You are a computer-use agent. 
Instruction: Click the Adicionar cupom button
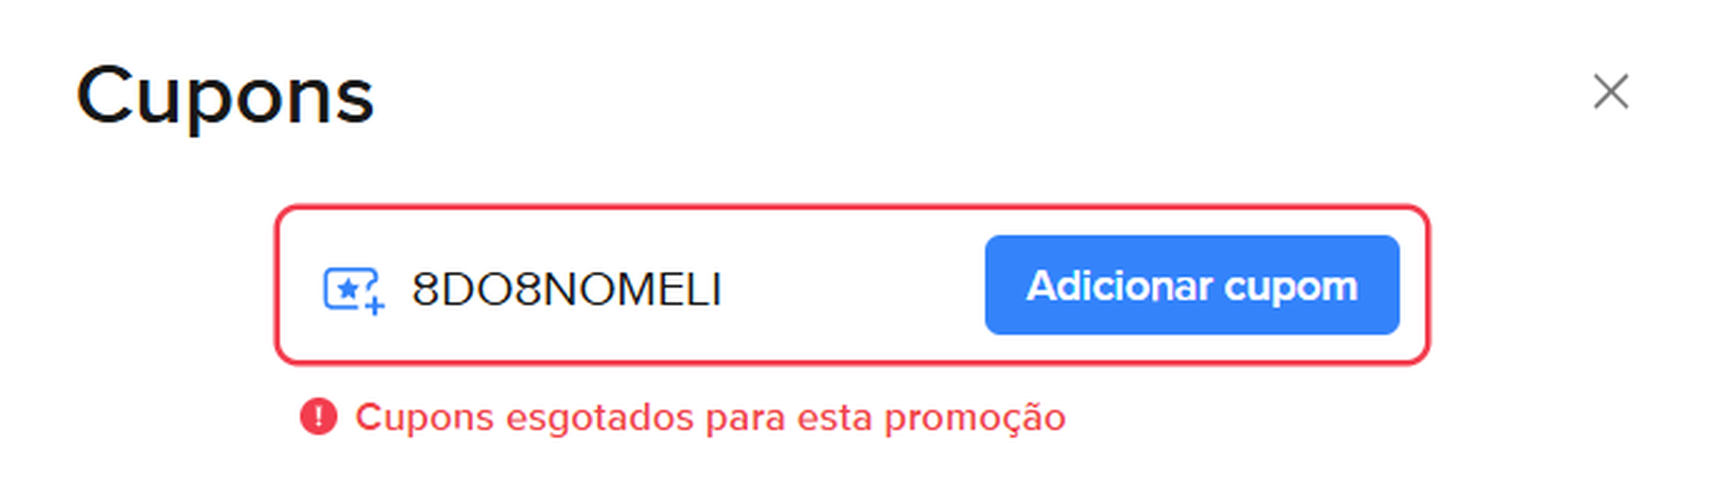tap(1191, 285)
